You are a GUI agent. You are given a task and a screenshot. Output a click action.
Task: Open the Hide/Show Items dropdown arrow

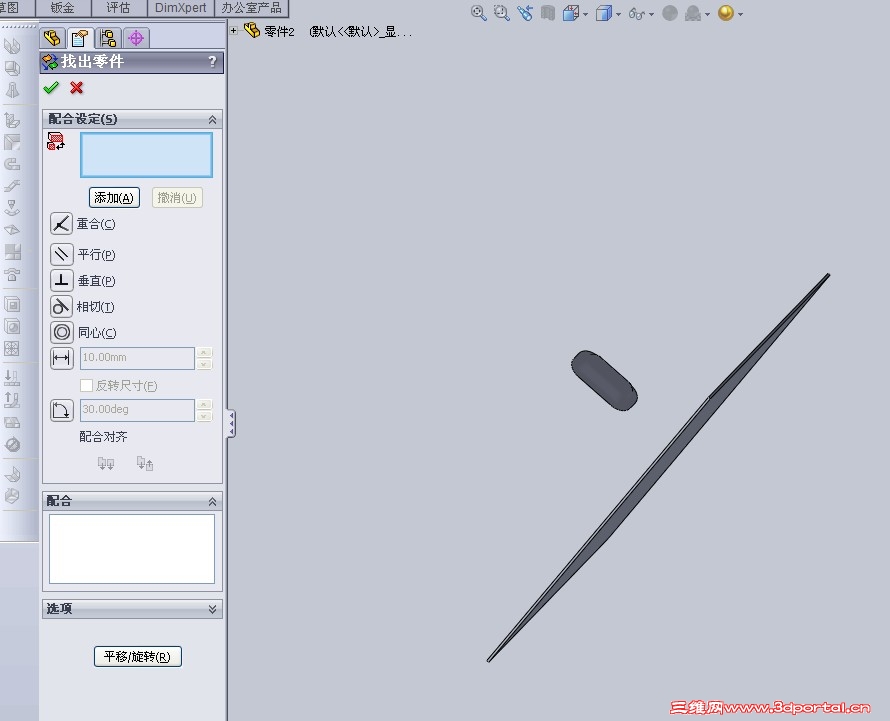tap(651, 14)
